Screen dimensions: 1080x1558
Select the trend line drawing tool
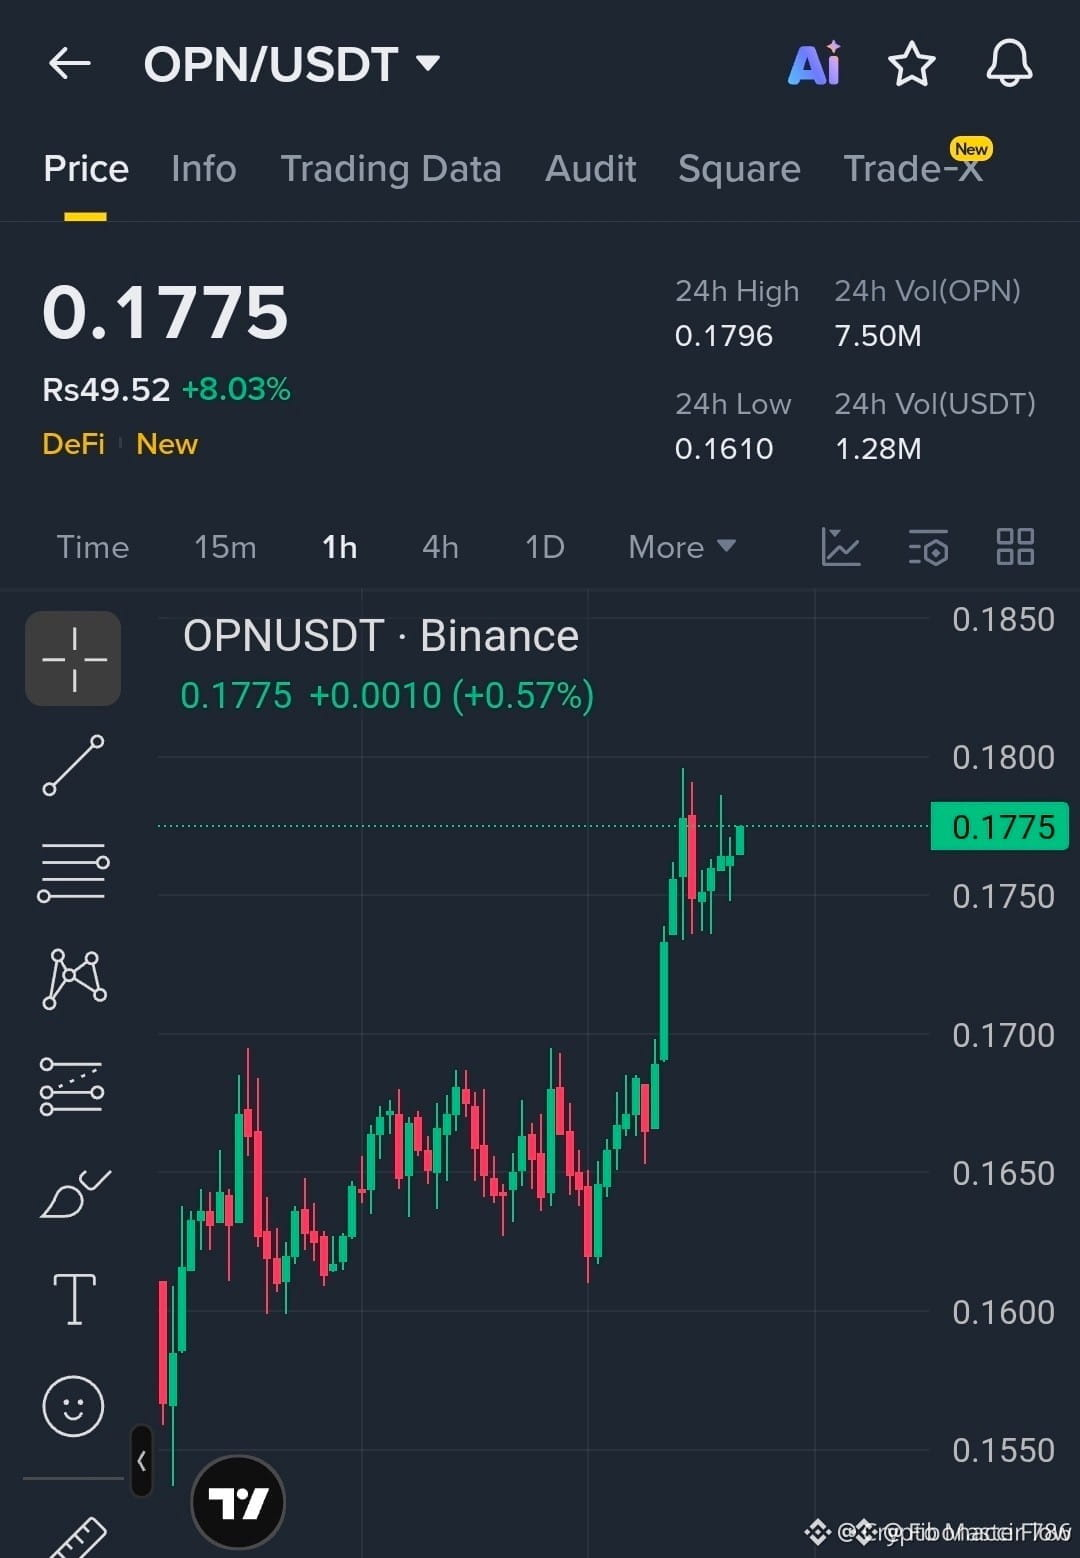pos(73,766)
